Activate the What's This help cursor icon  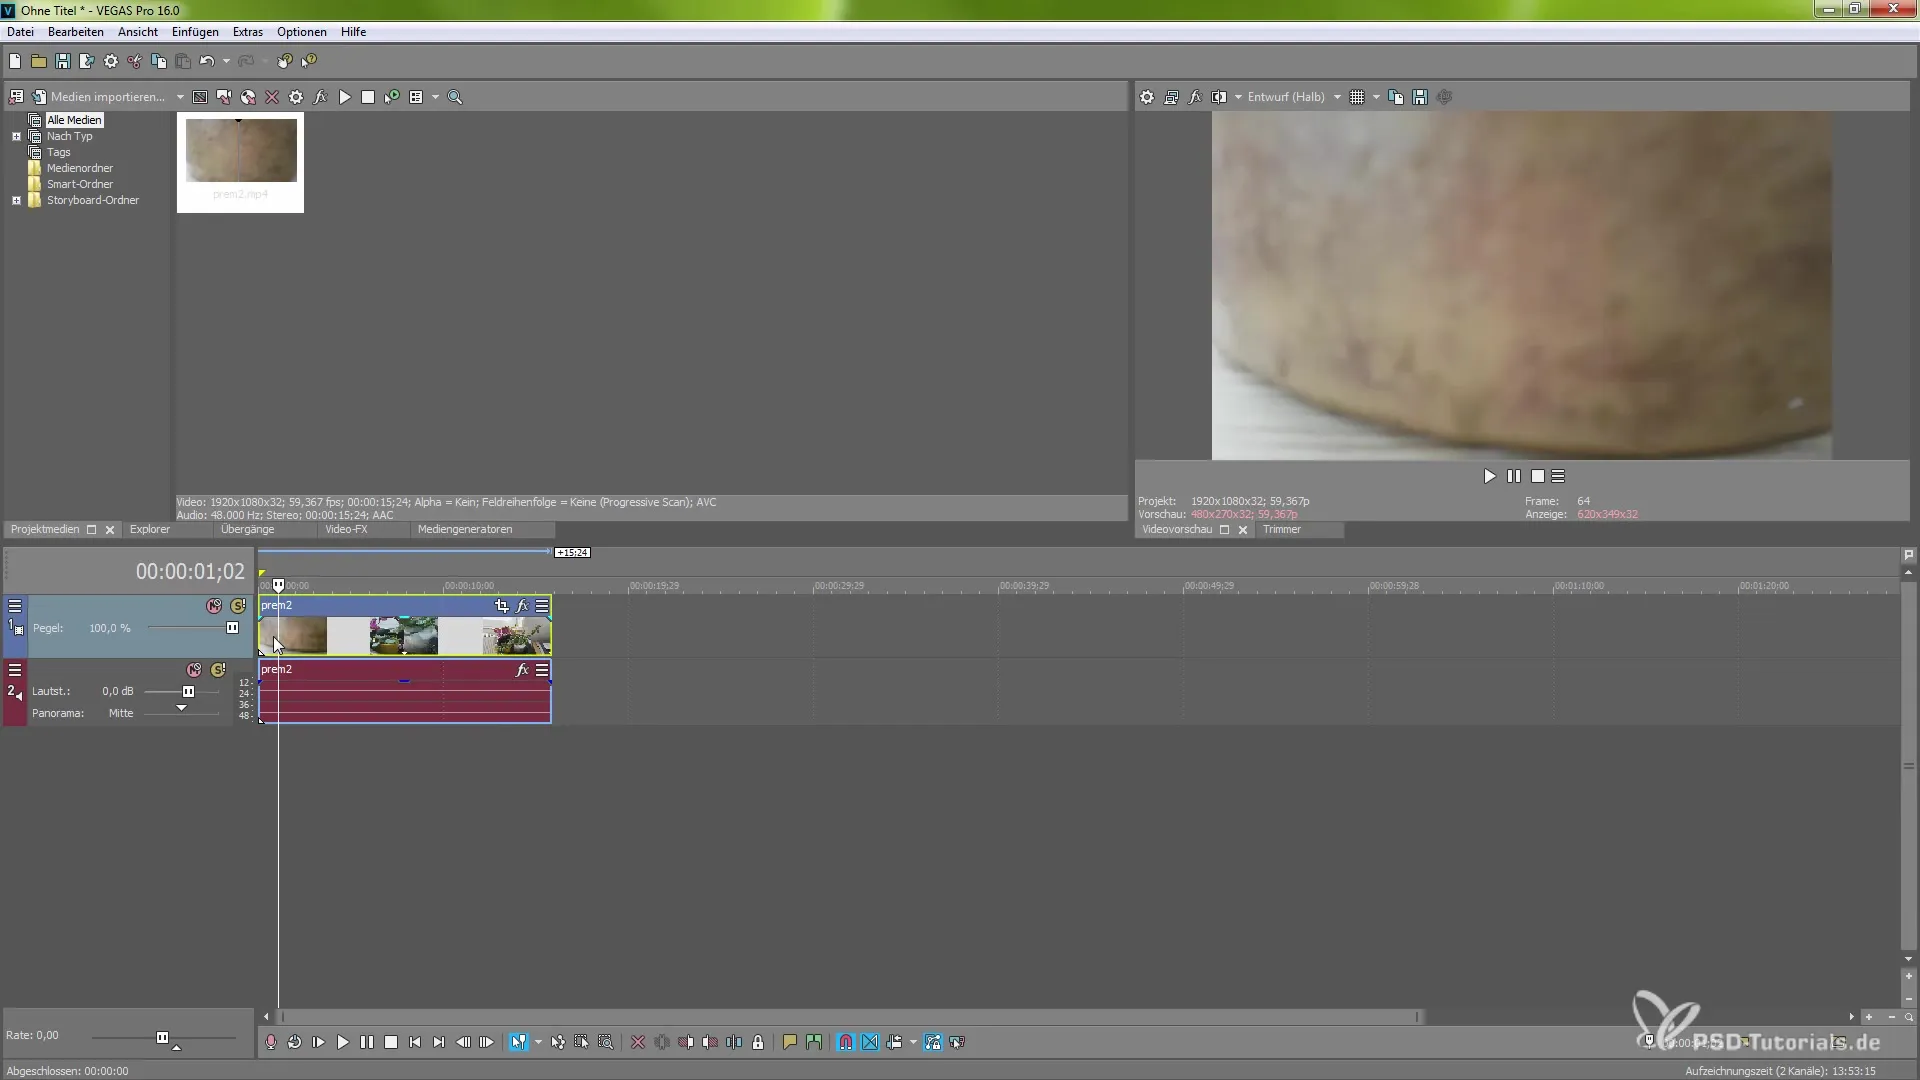tap(309, 62)
